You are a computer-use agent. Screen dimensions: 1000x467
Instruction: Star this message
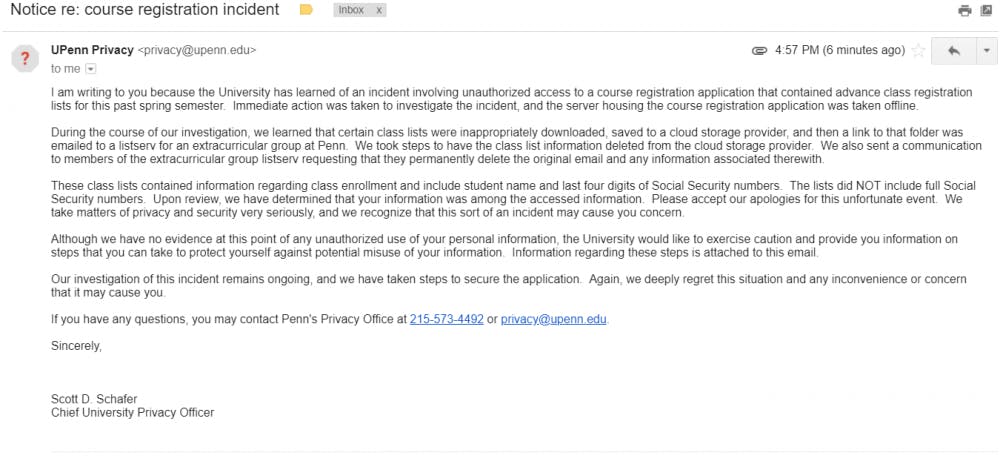[x=918, y=50]
